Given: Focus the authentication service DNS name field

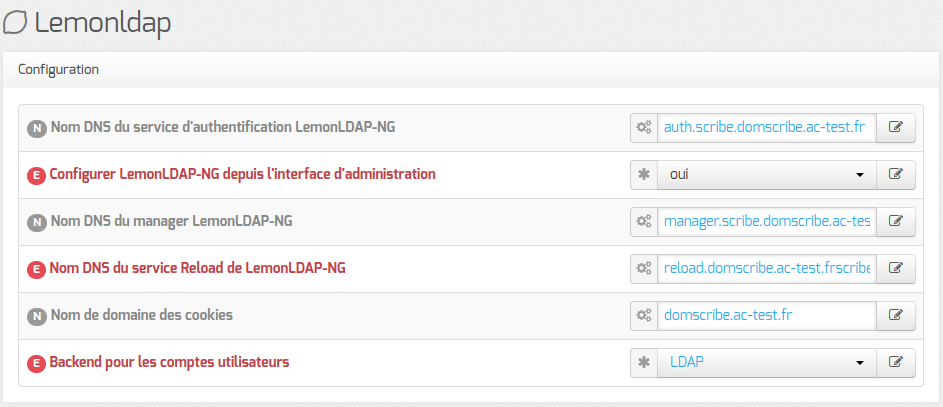Looking at the screenshot, I should [x=766, y=127].
